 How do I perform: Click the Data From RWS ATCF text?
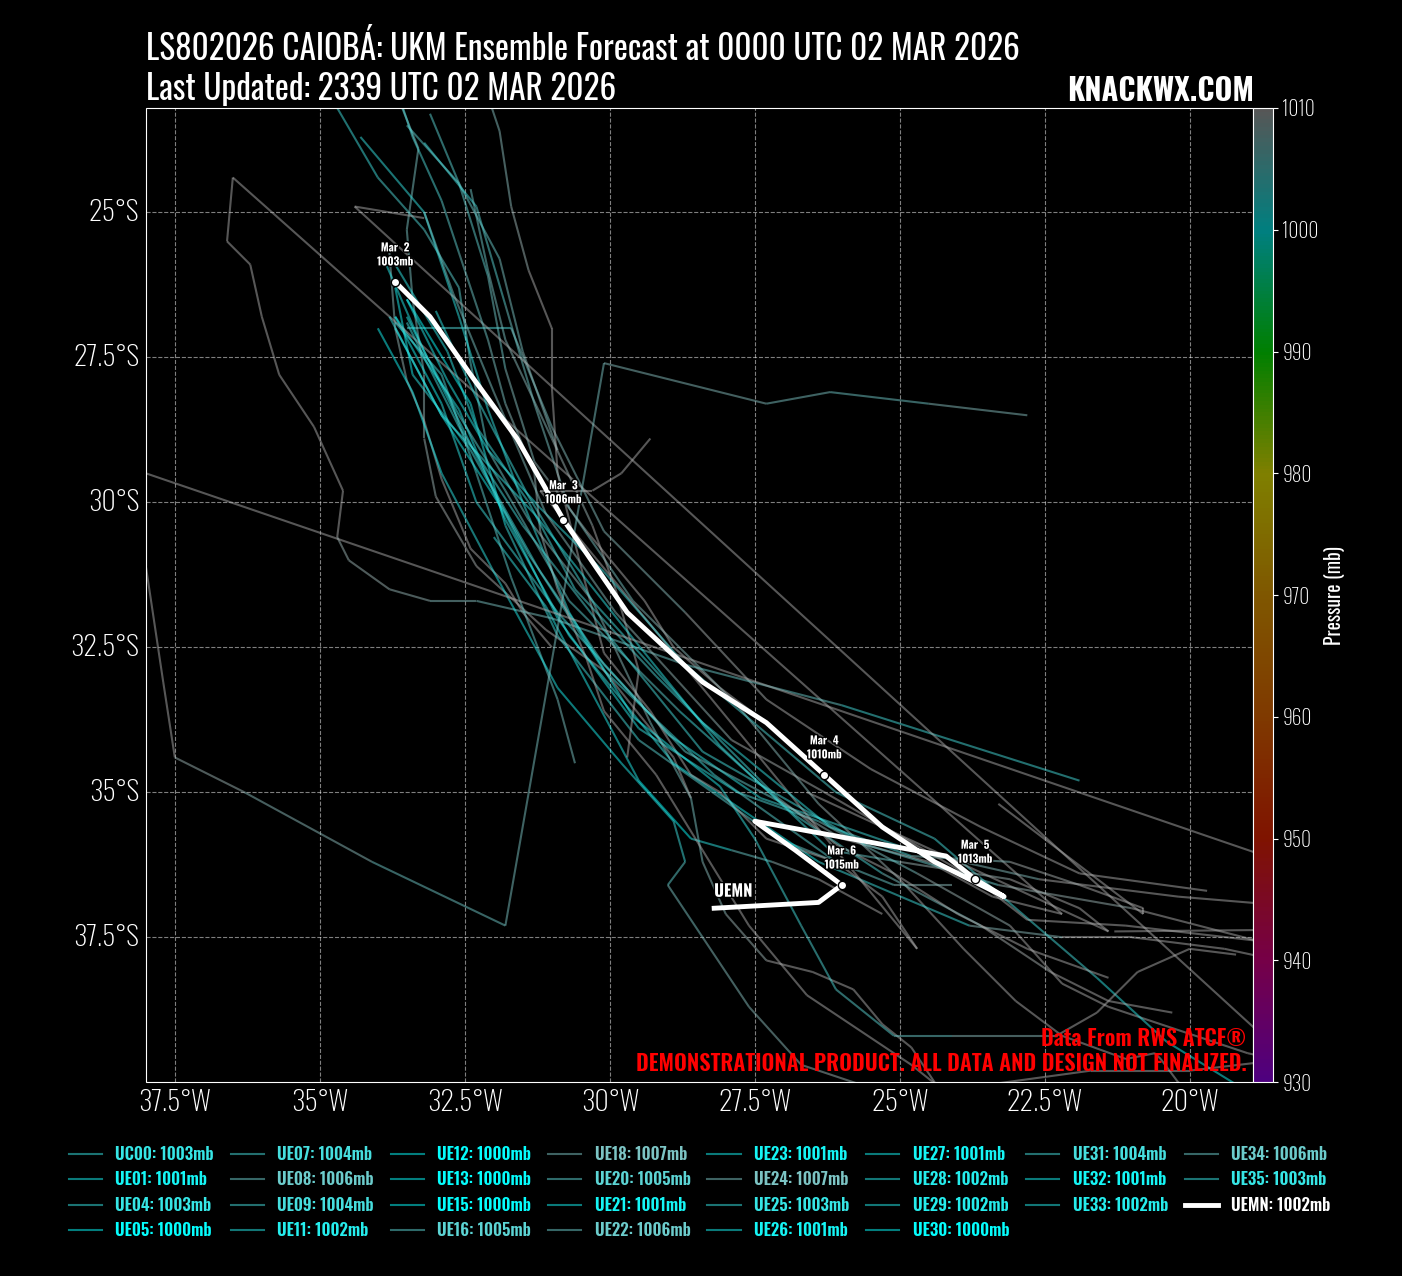click(x=1142, y=1037)
